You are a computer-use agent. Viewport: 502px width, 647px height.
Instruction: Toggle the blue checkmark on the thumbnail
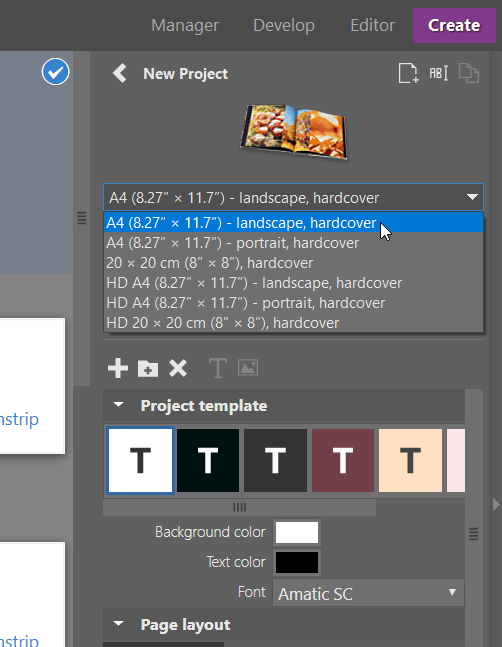[55, 72]
